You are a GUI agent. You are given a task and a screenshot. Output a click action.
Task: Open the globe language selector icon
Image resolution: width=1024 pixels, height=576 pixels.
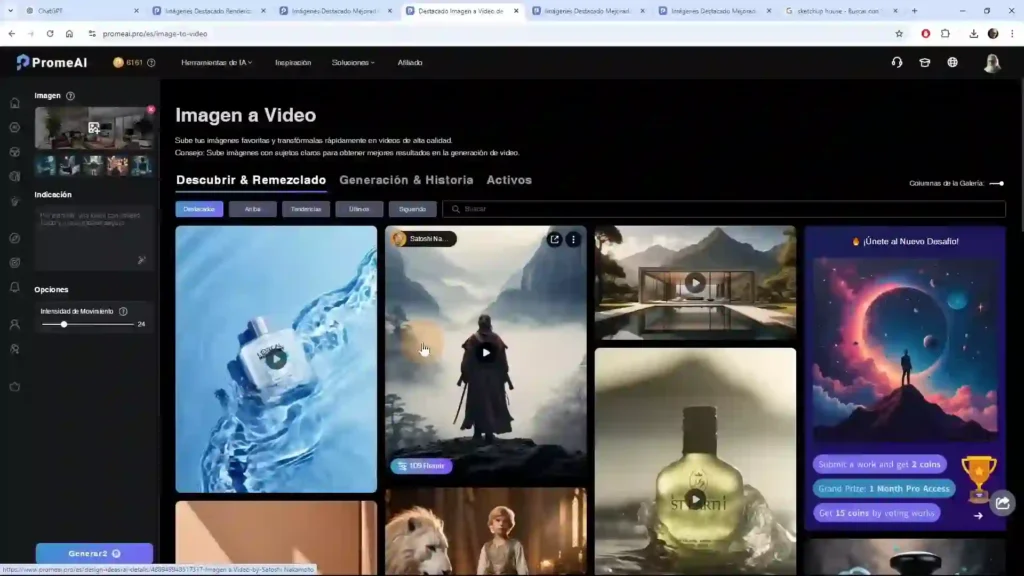[953, 62]
